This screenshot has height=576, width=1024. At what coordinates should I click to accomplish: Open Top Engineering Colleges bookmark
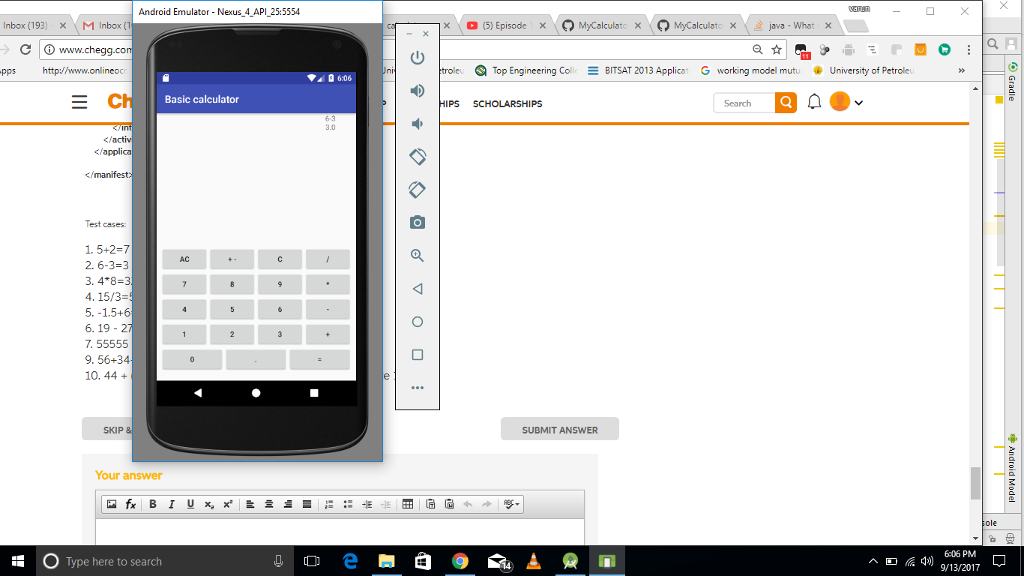(x=526, y=71)
